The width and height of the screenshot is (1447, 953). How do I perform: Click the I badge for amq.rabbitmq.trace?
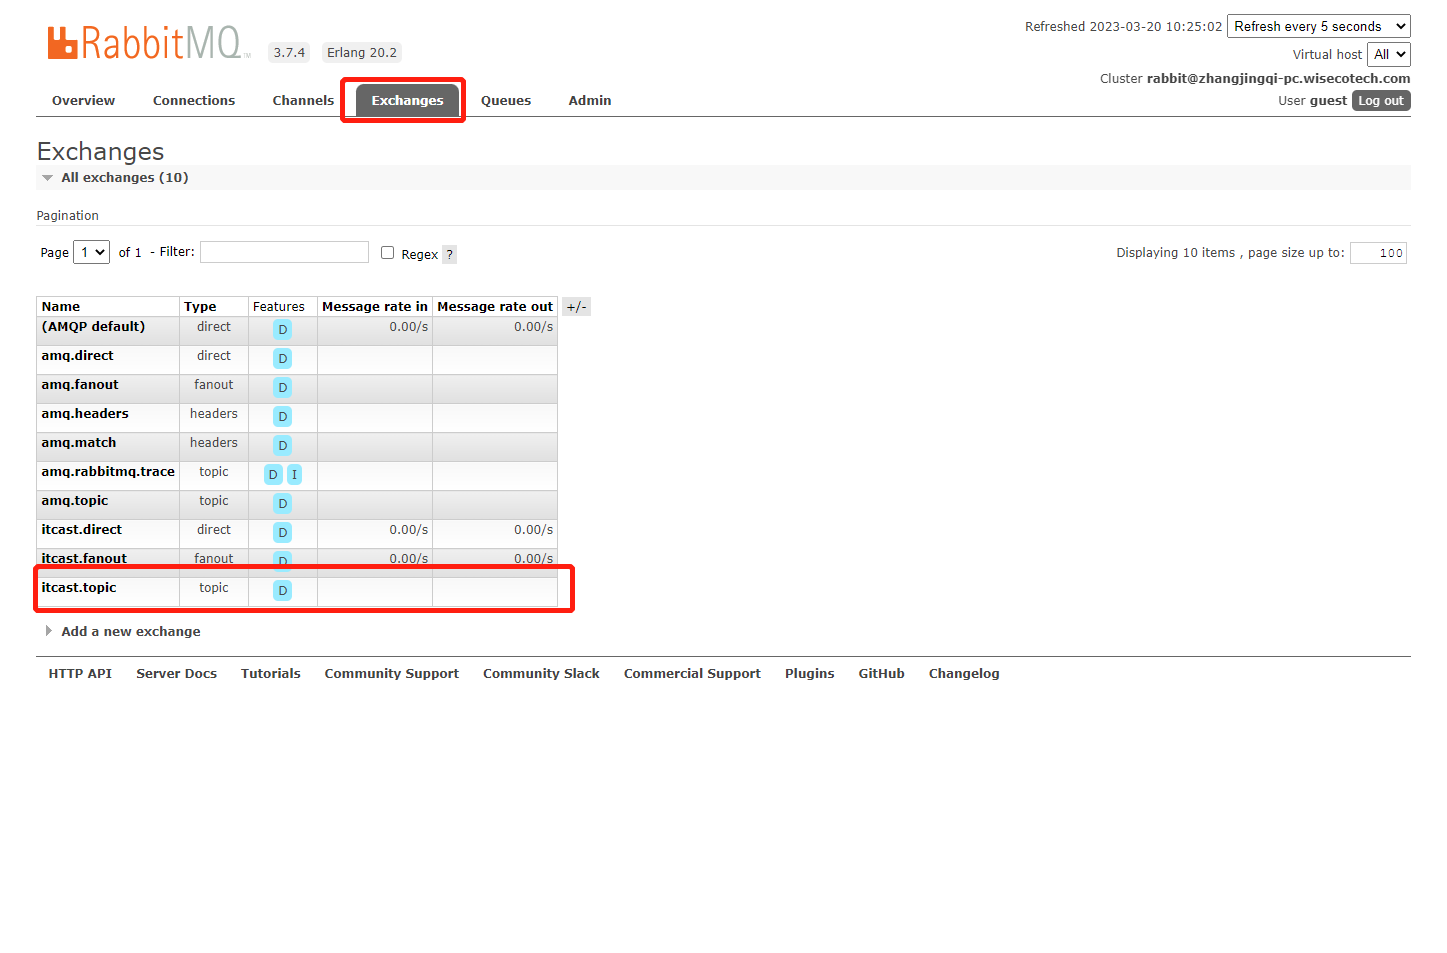tap(294, 474)
